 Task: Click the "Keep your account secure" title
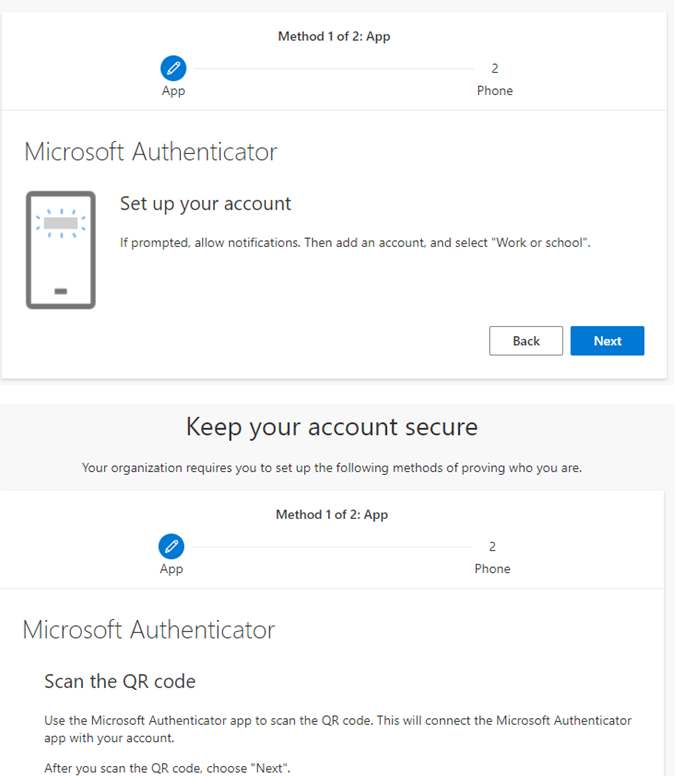point(332,428)
